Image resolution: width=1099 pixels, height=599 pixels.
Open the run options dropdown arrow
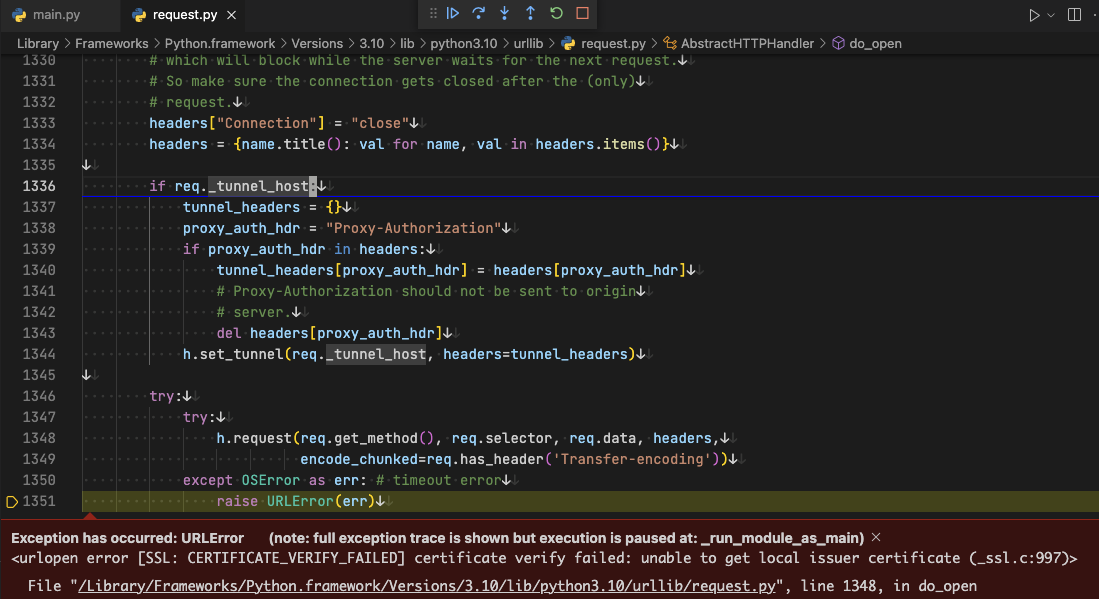(1051, 15)
